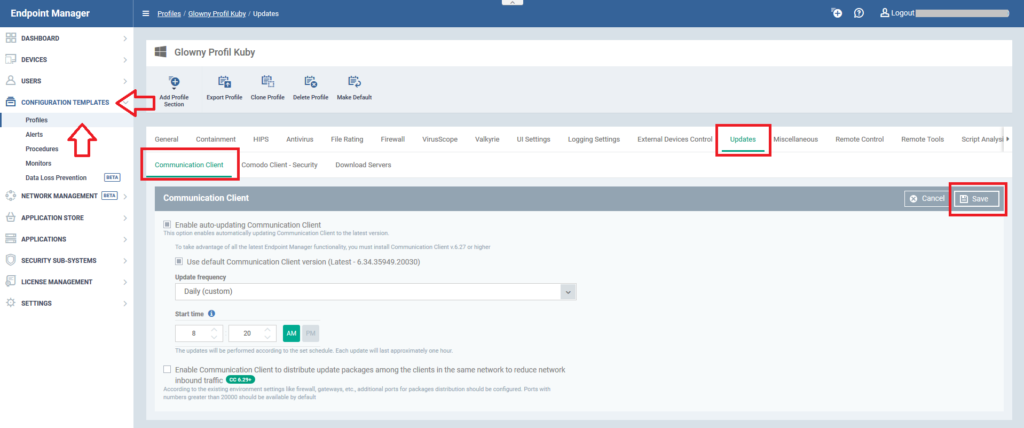Select the PM toggle button
This screenshot has height=428, width=1024.
[311, 333]
